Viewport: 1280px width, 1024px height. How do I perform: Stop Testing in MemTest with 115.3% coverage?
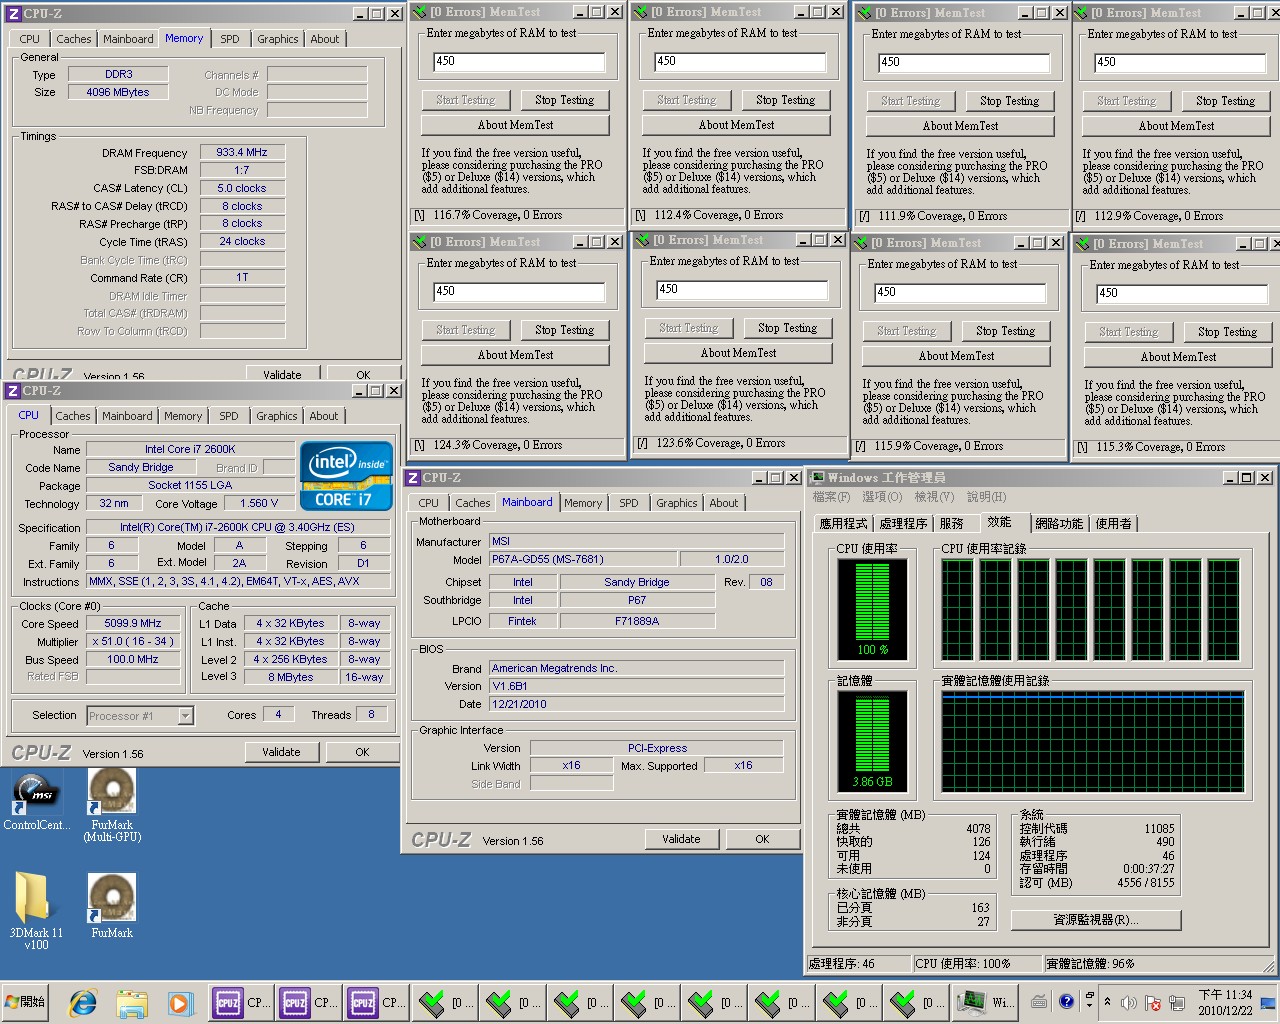pos(1228,332)
